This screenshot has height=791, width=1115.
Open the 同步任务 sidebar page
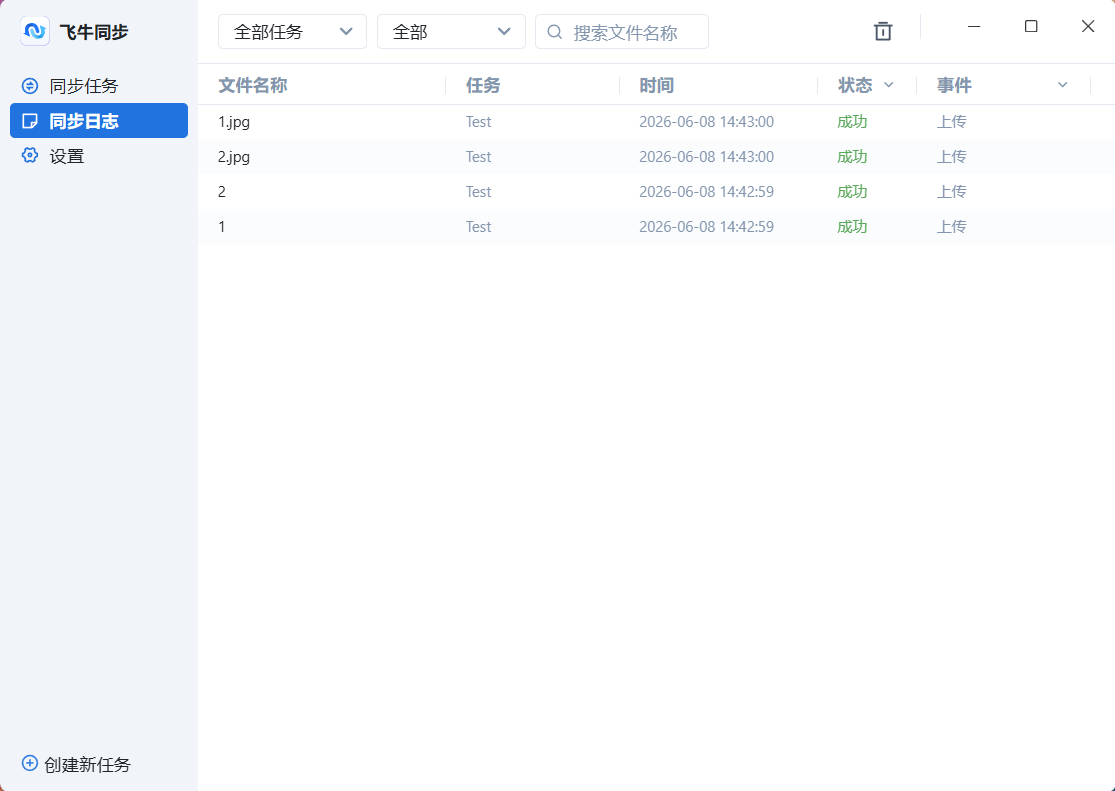(x=99, y=86)
